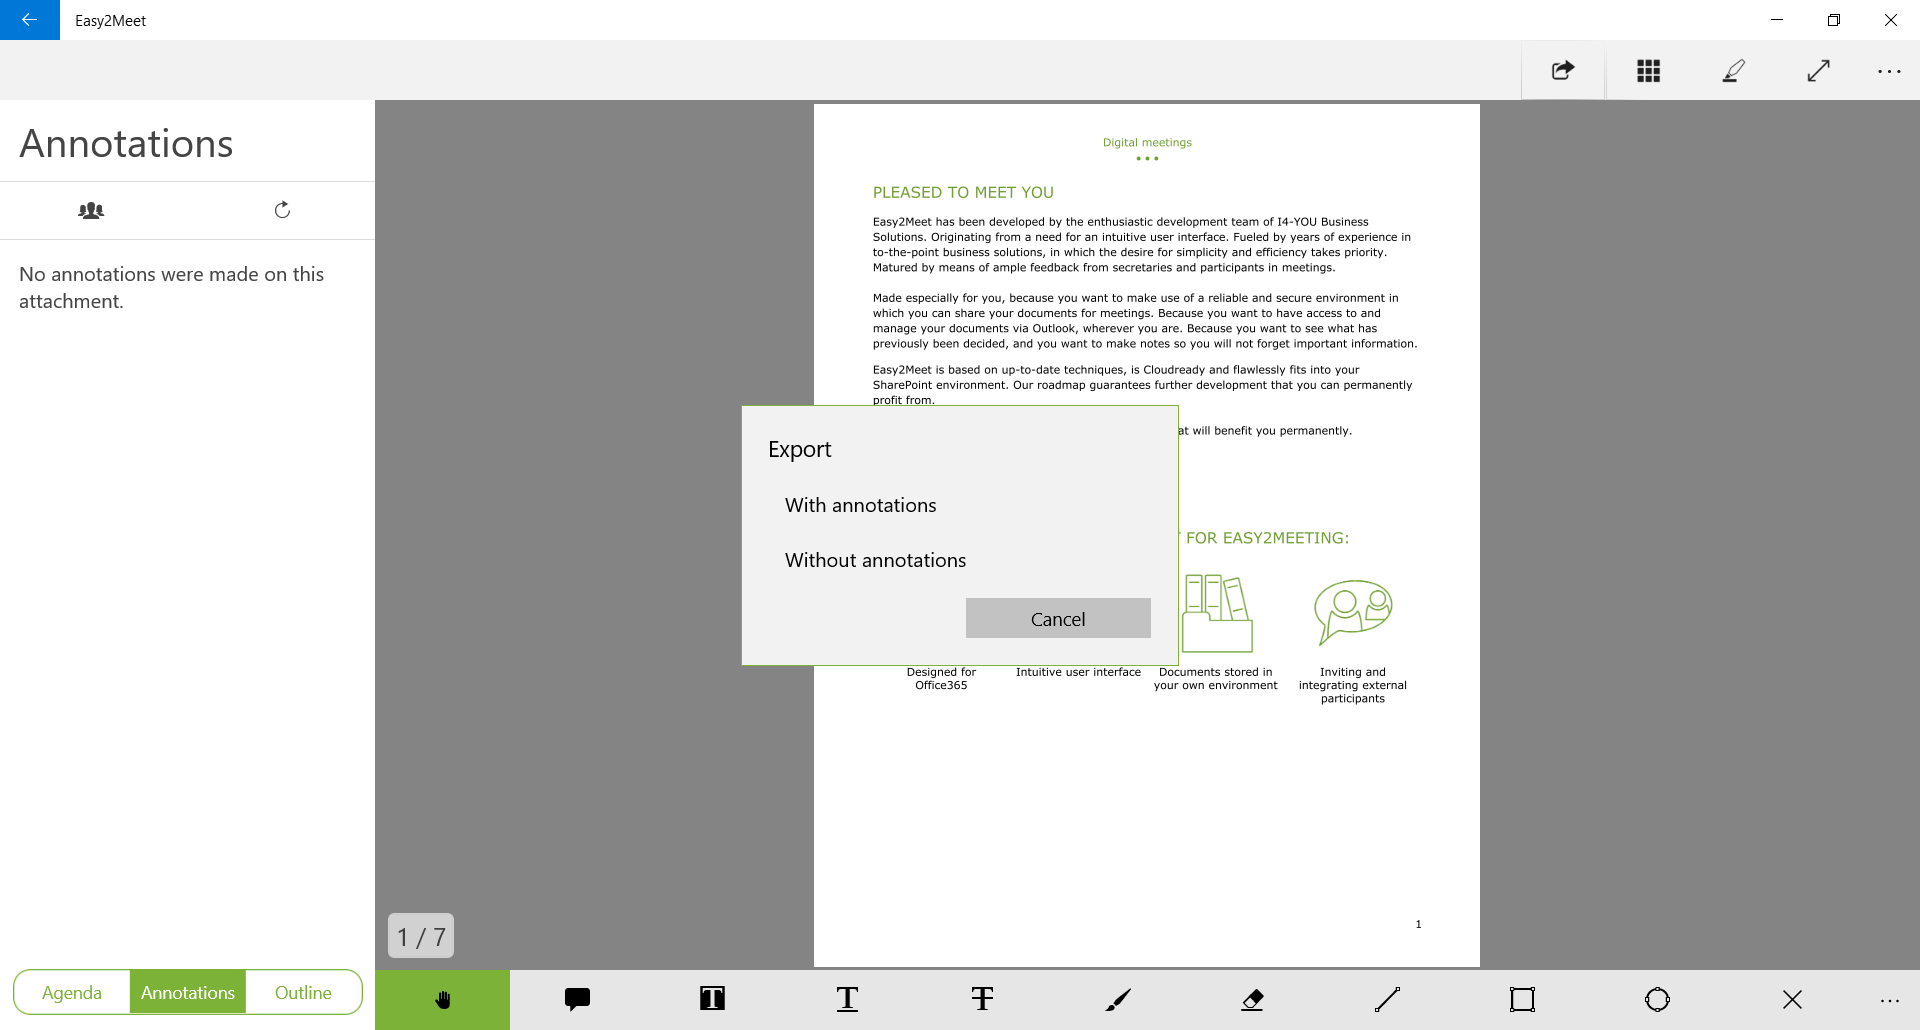Click the external participants chat illustration
This screenshot has width=1920, height=1030.
[x=1353, y=612]
